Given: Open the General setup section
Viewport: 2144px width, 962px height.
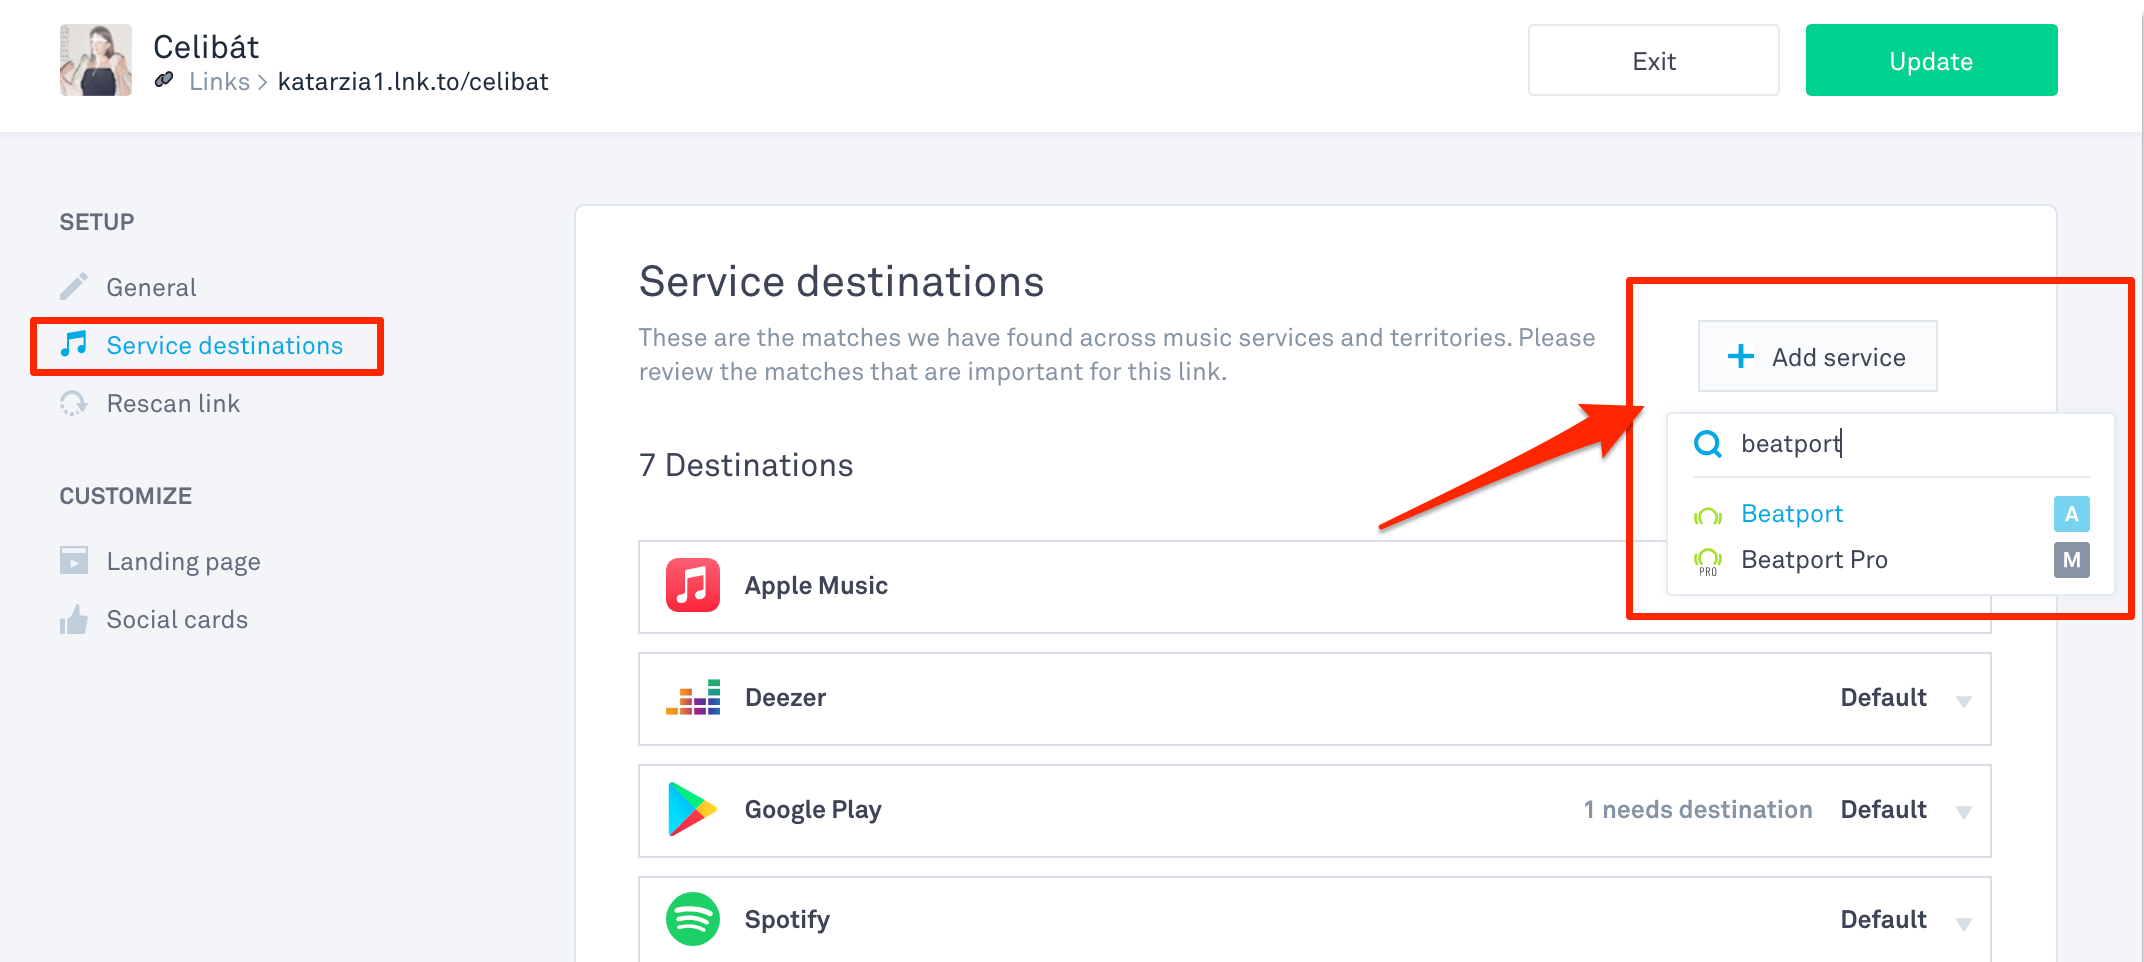Looking at the screenshot, I should point(151,288).
